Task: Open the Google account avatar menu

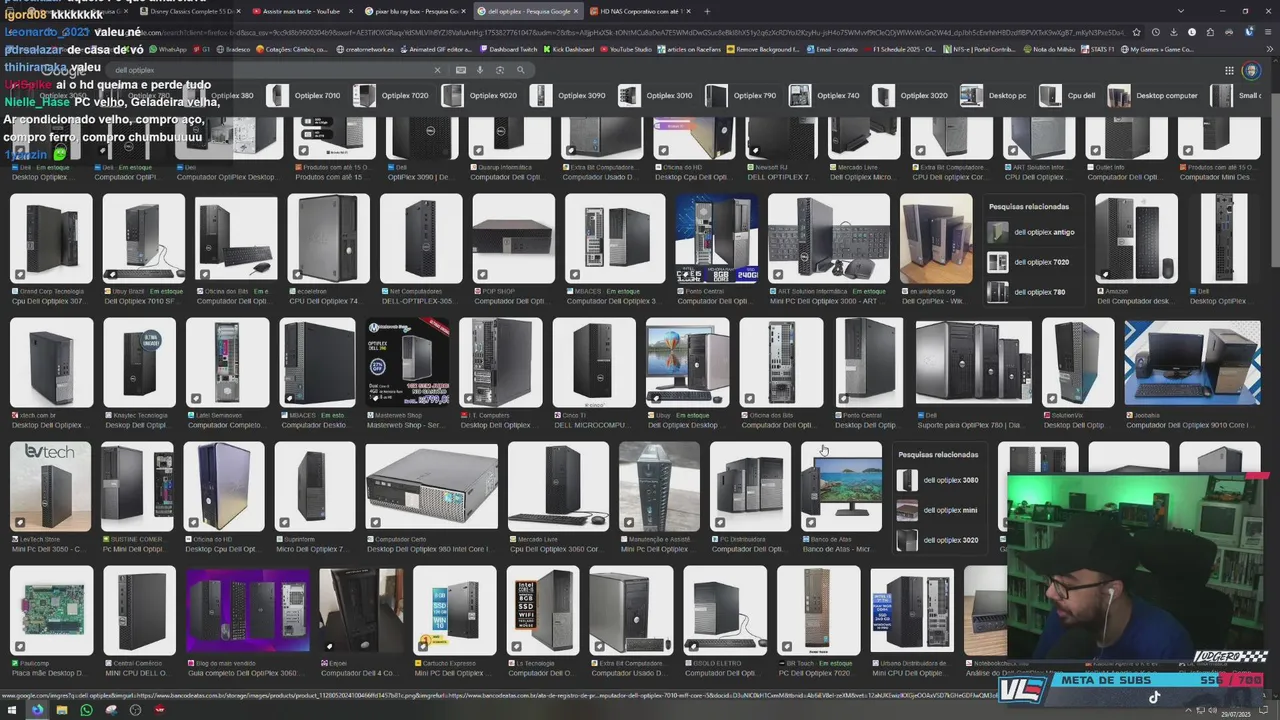Action: [x=1251, y=70]
